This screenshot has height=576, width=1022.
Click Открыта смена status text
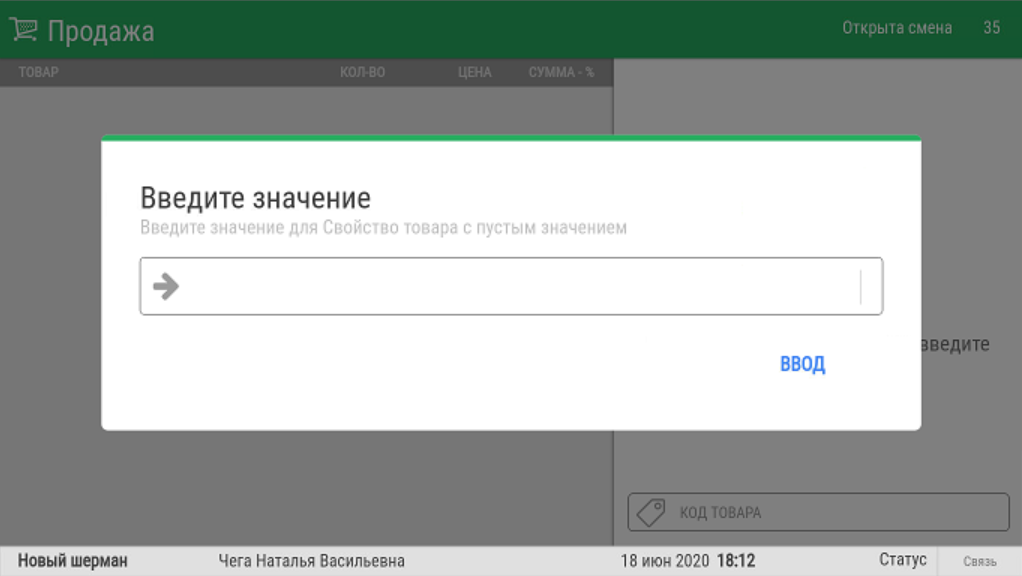coord(897,28)
